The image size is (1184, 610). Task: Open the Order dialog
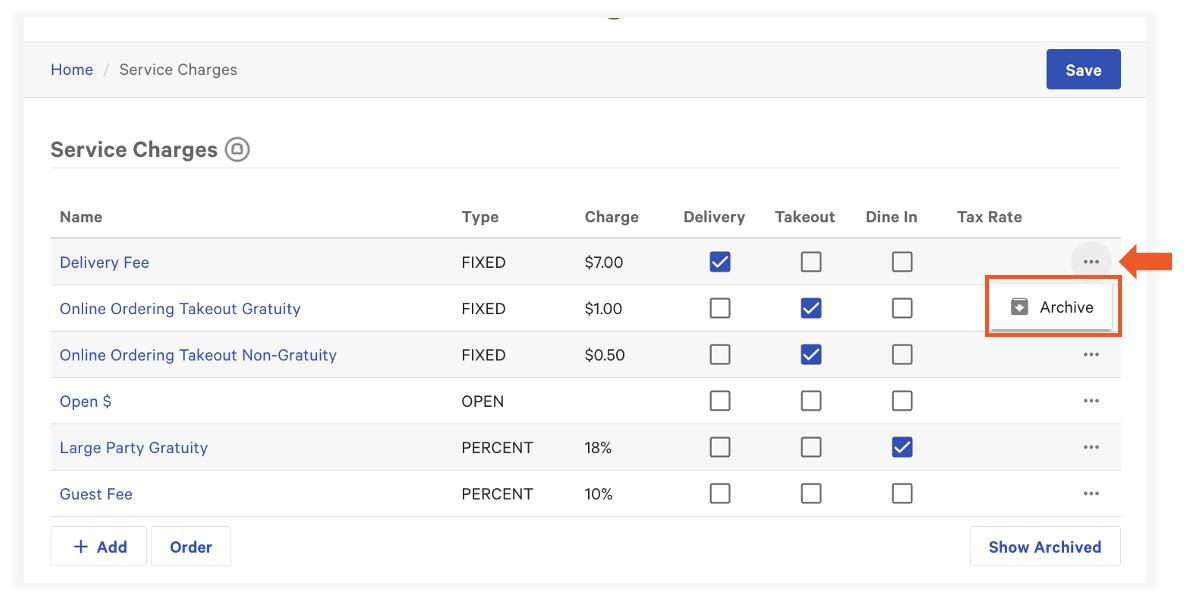pyautogui.click(x=190, y=546)
